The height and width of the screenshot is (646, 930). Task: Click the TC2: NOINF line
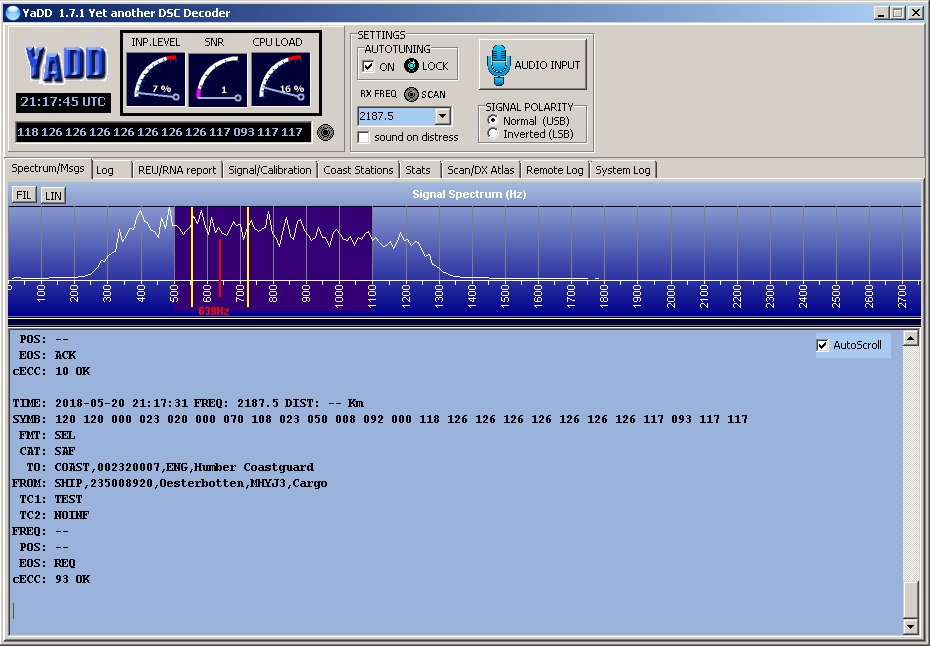click(x=54, y=515)
